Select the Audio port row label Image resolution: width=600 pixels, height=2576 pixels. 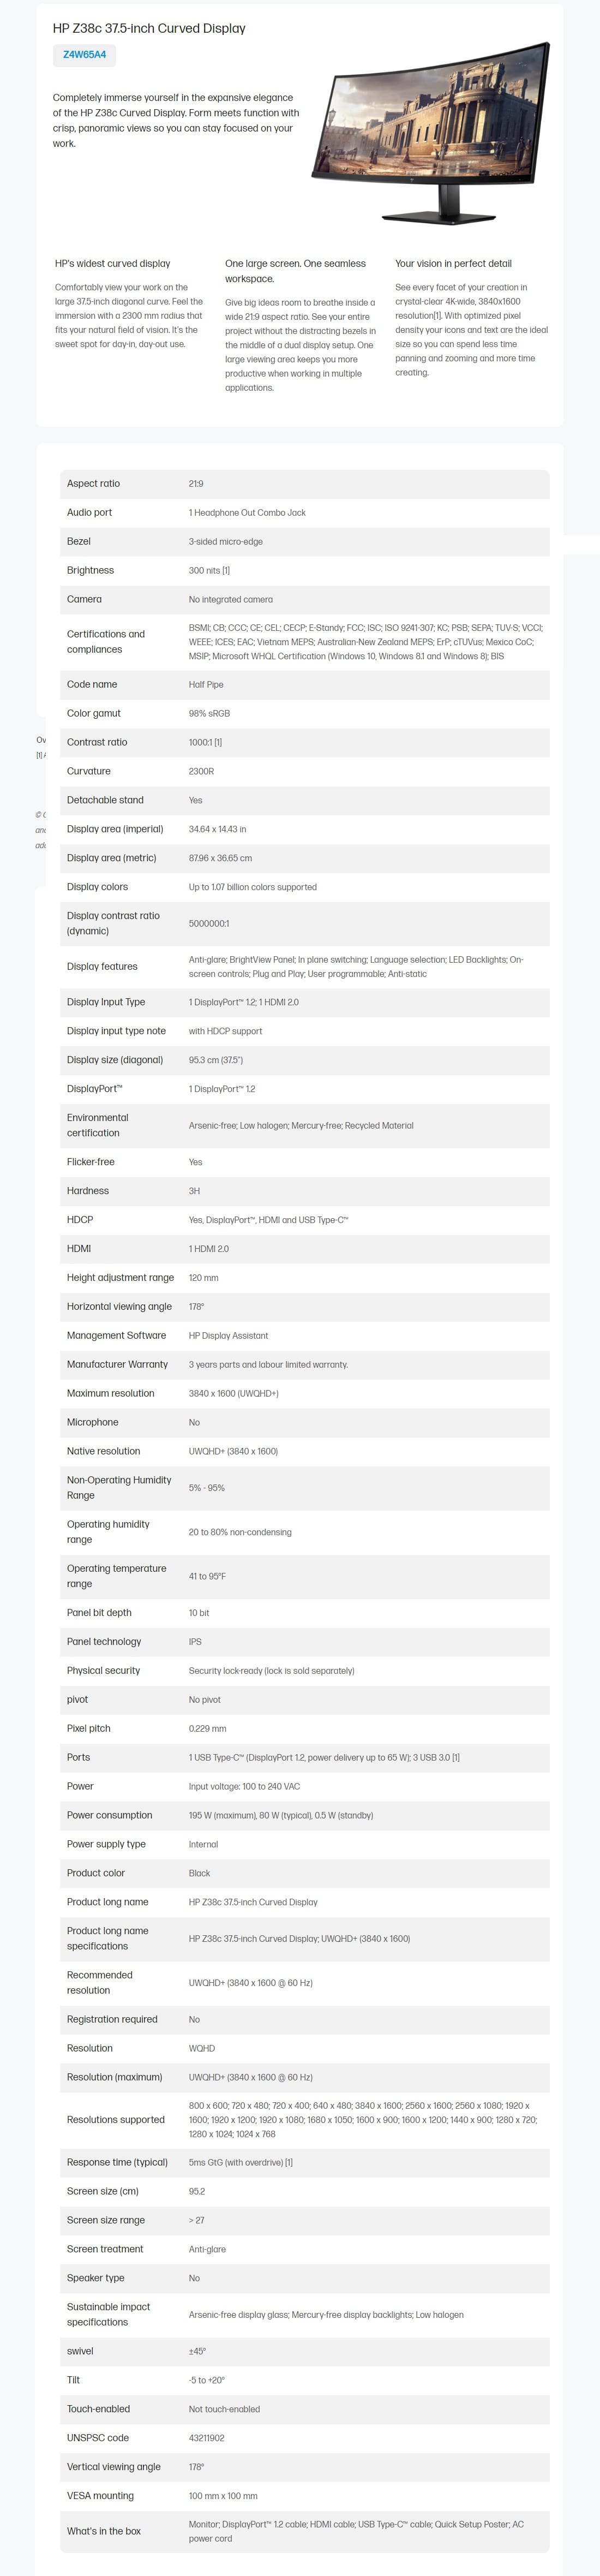pos(89,513)
